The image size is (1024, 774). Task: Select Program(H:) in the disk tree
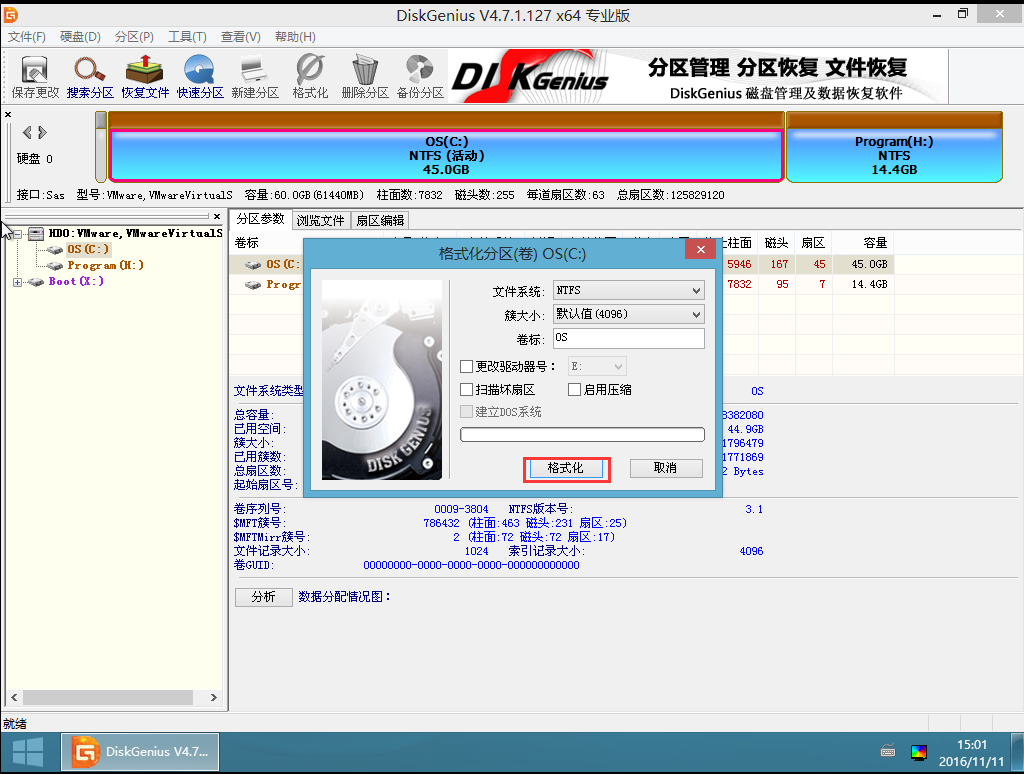click(x=105, y=265)
